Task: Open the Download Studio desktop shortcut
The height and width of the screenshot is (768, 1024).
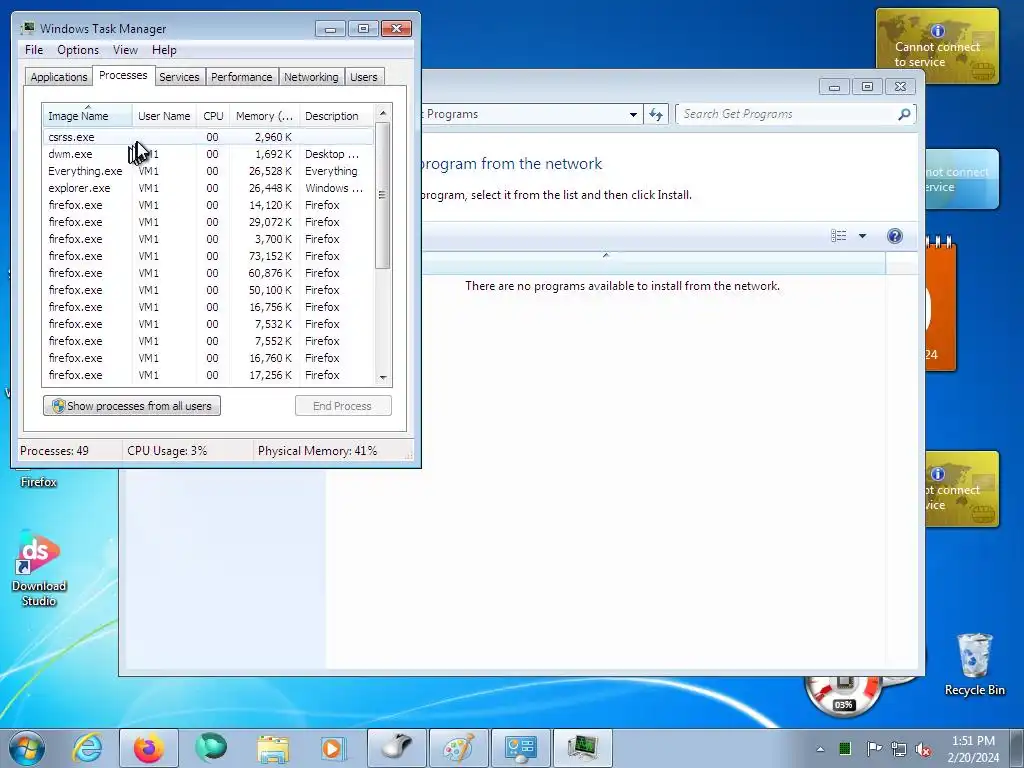Action: pyautogui.click(x=39, y=568)
